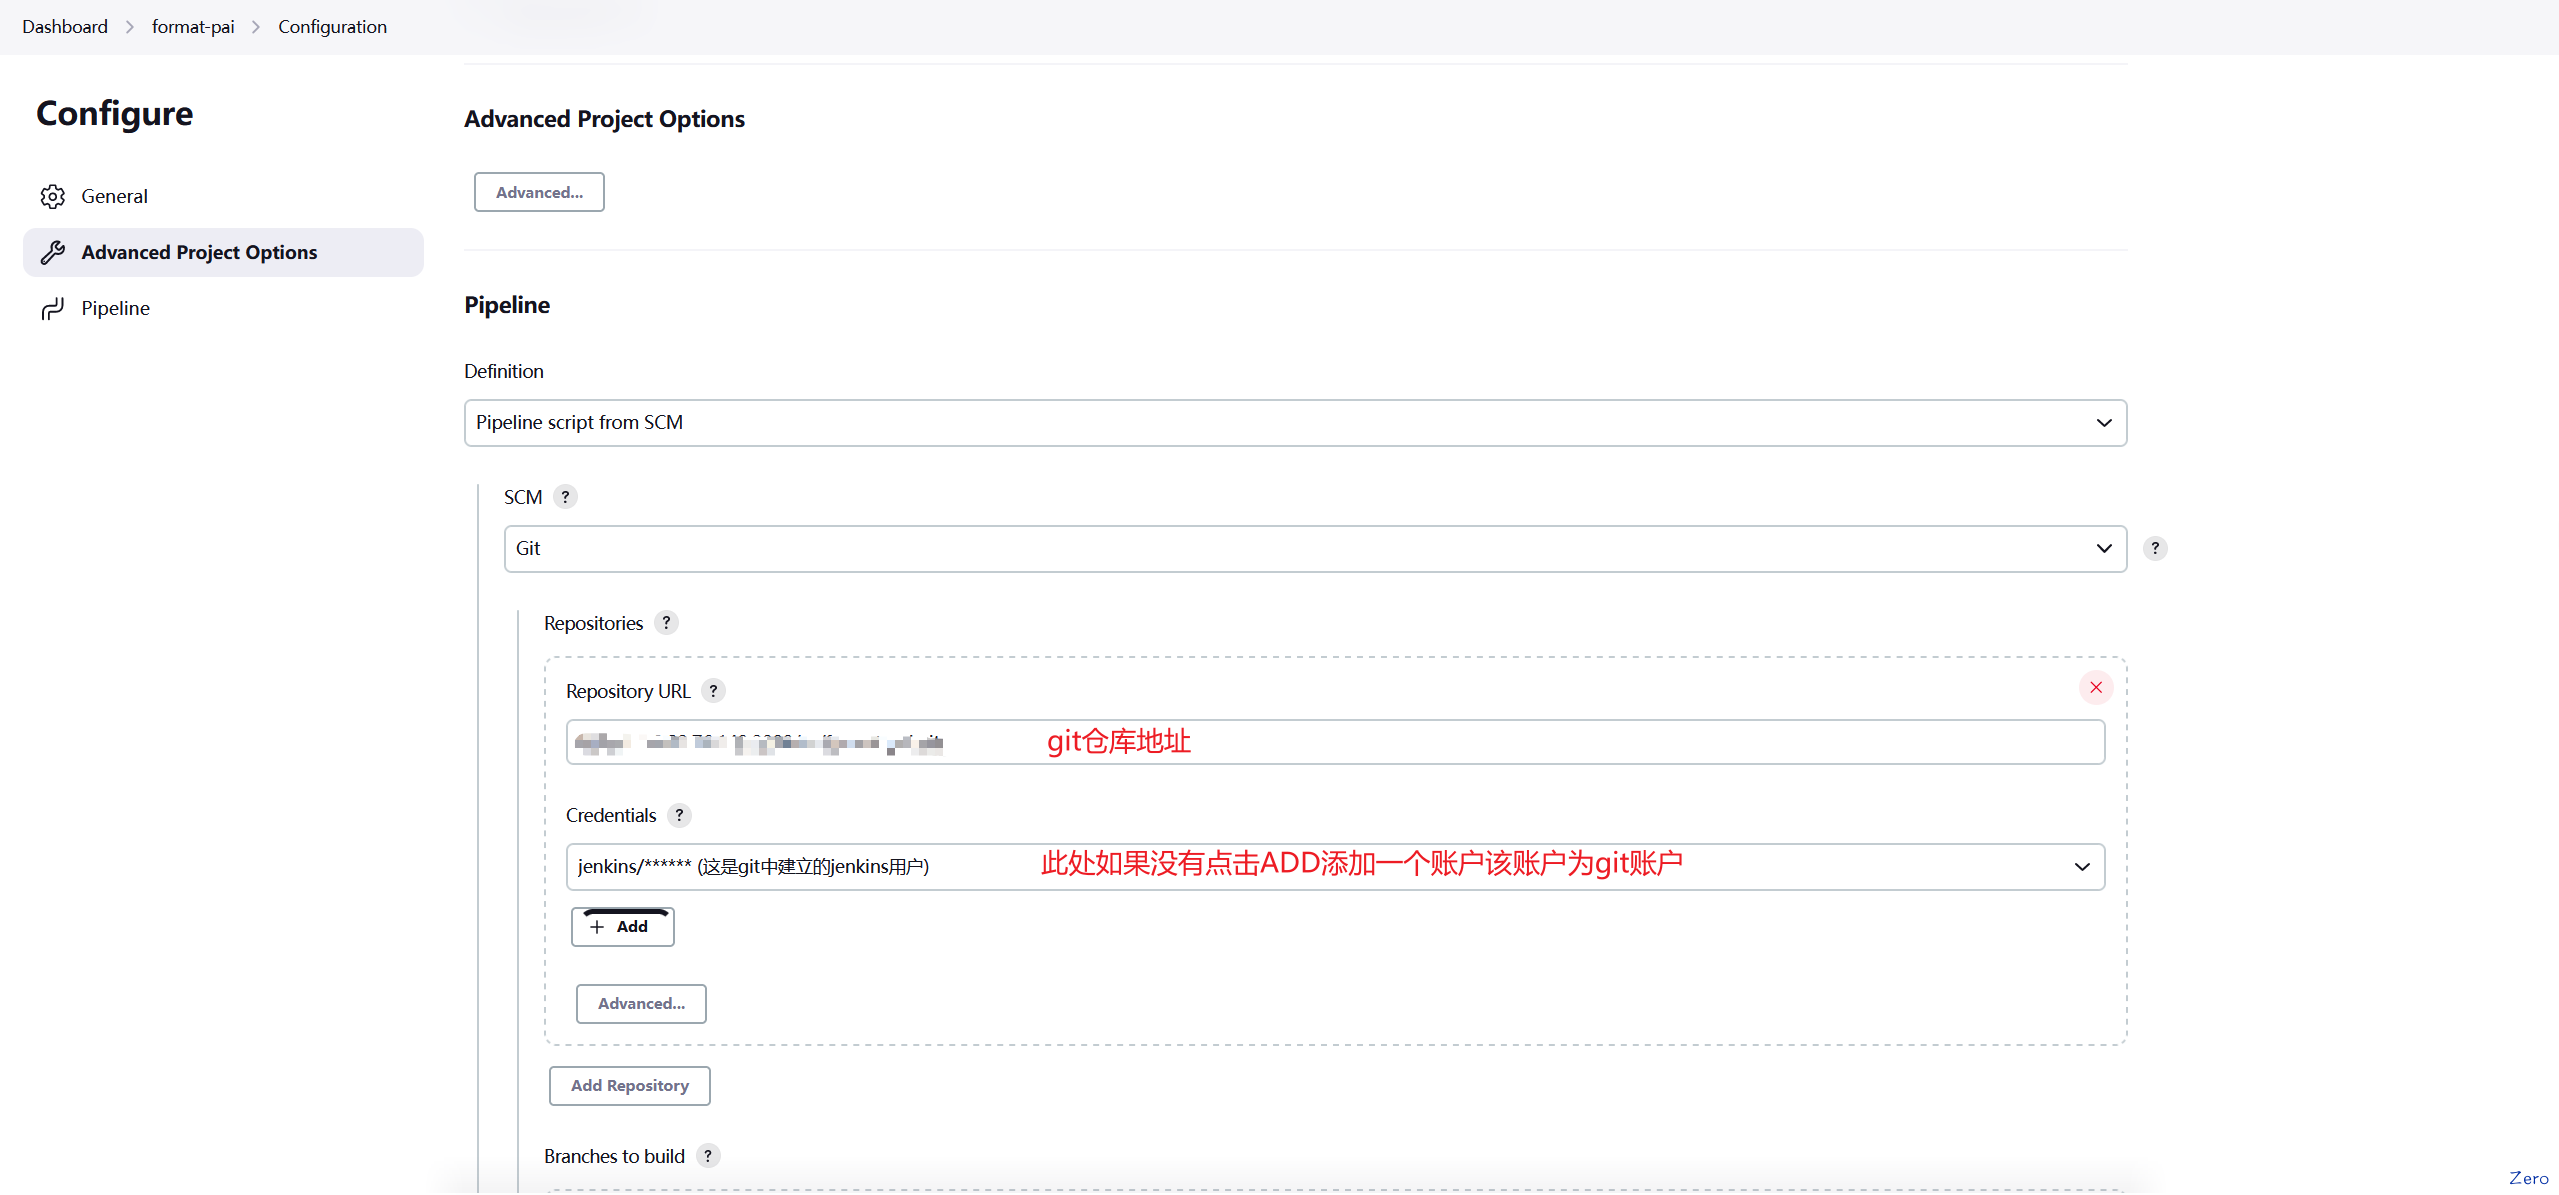Screen dimensions: 2559x1195
Task: Click the SCM help question mark icon
Action: click(565, 496)
